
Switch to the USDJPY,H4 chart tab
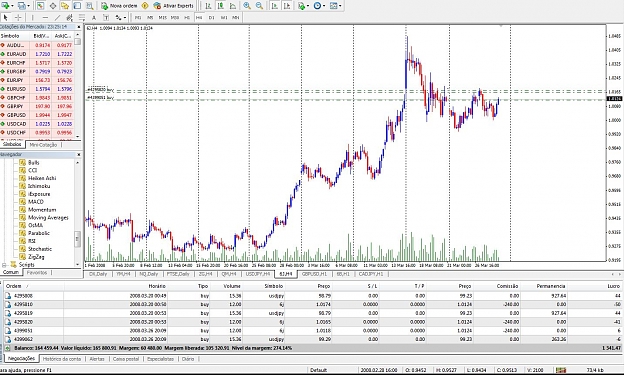pyautogui.click(x=258, y=274)
